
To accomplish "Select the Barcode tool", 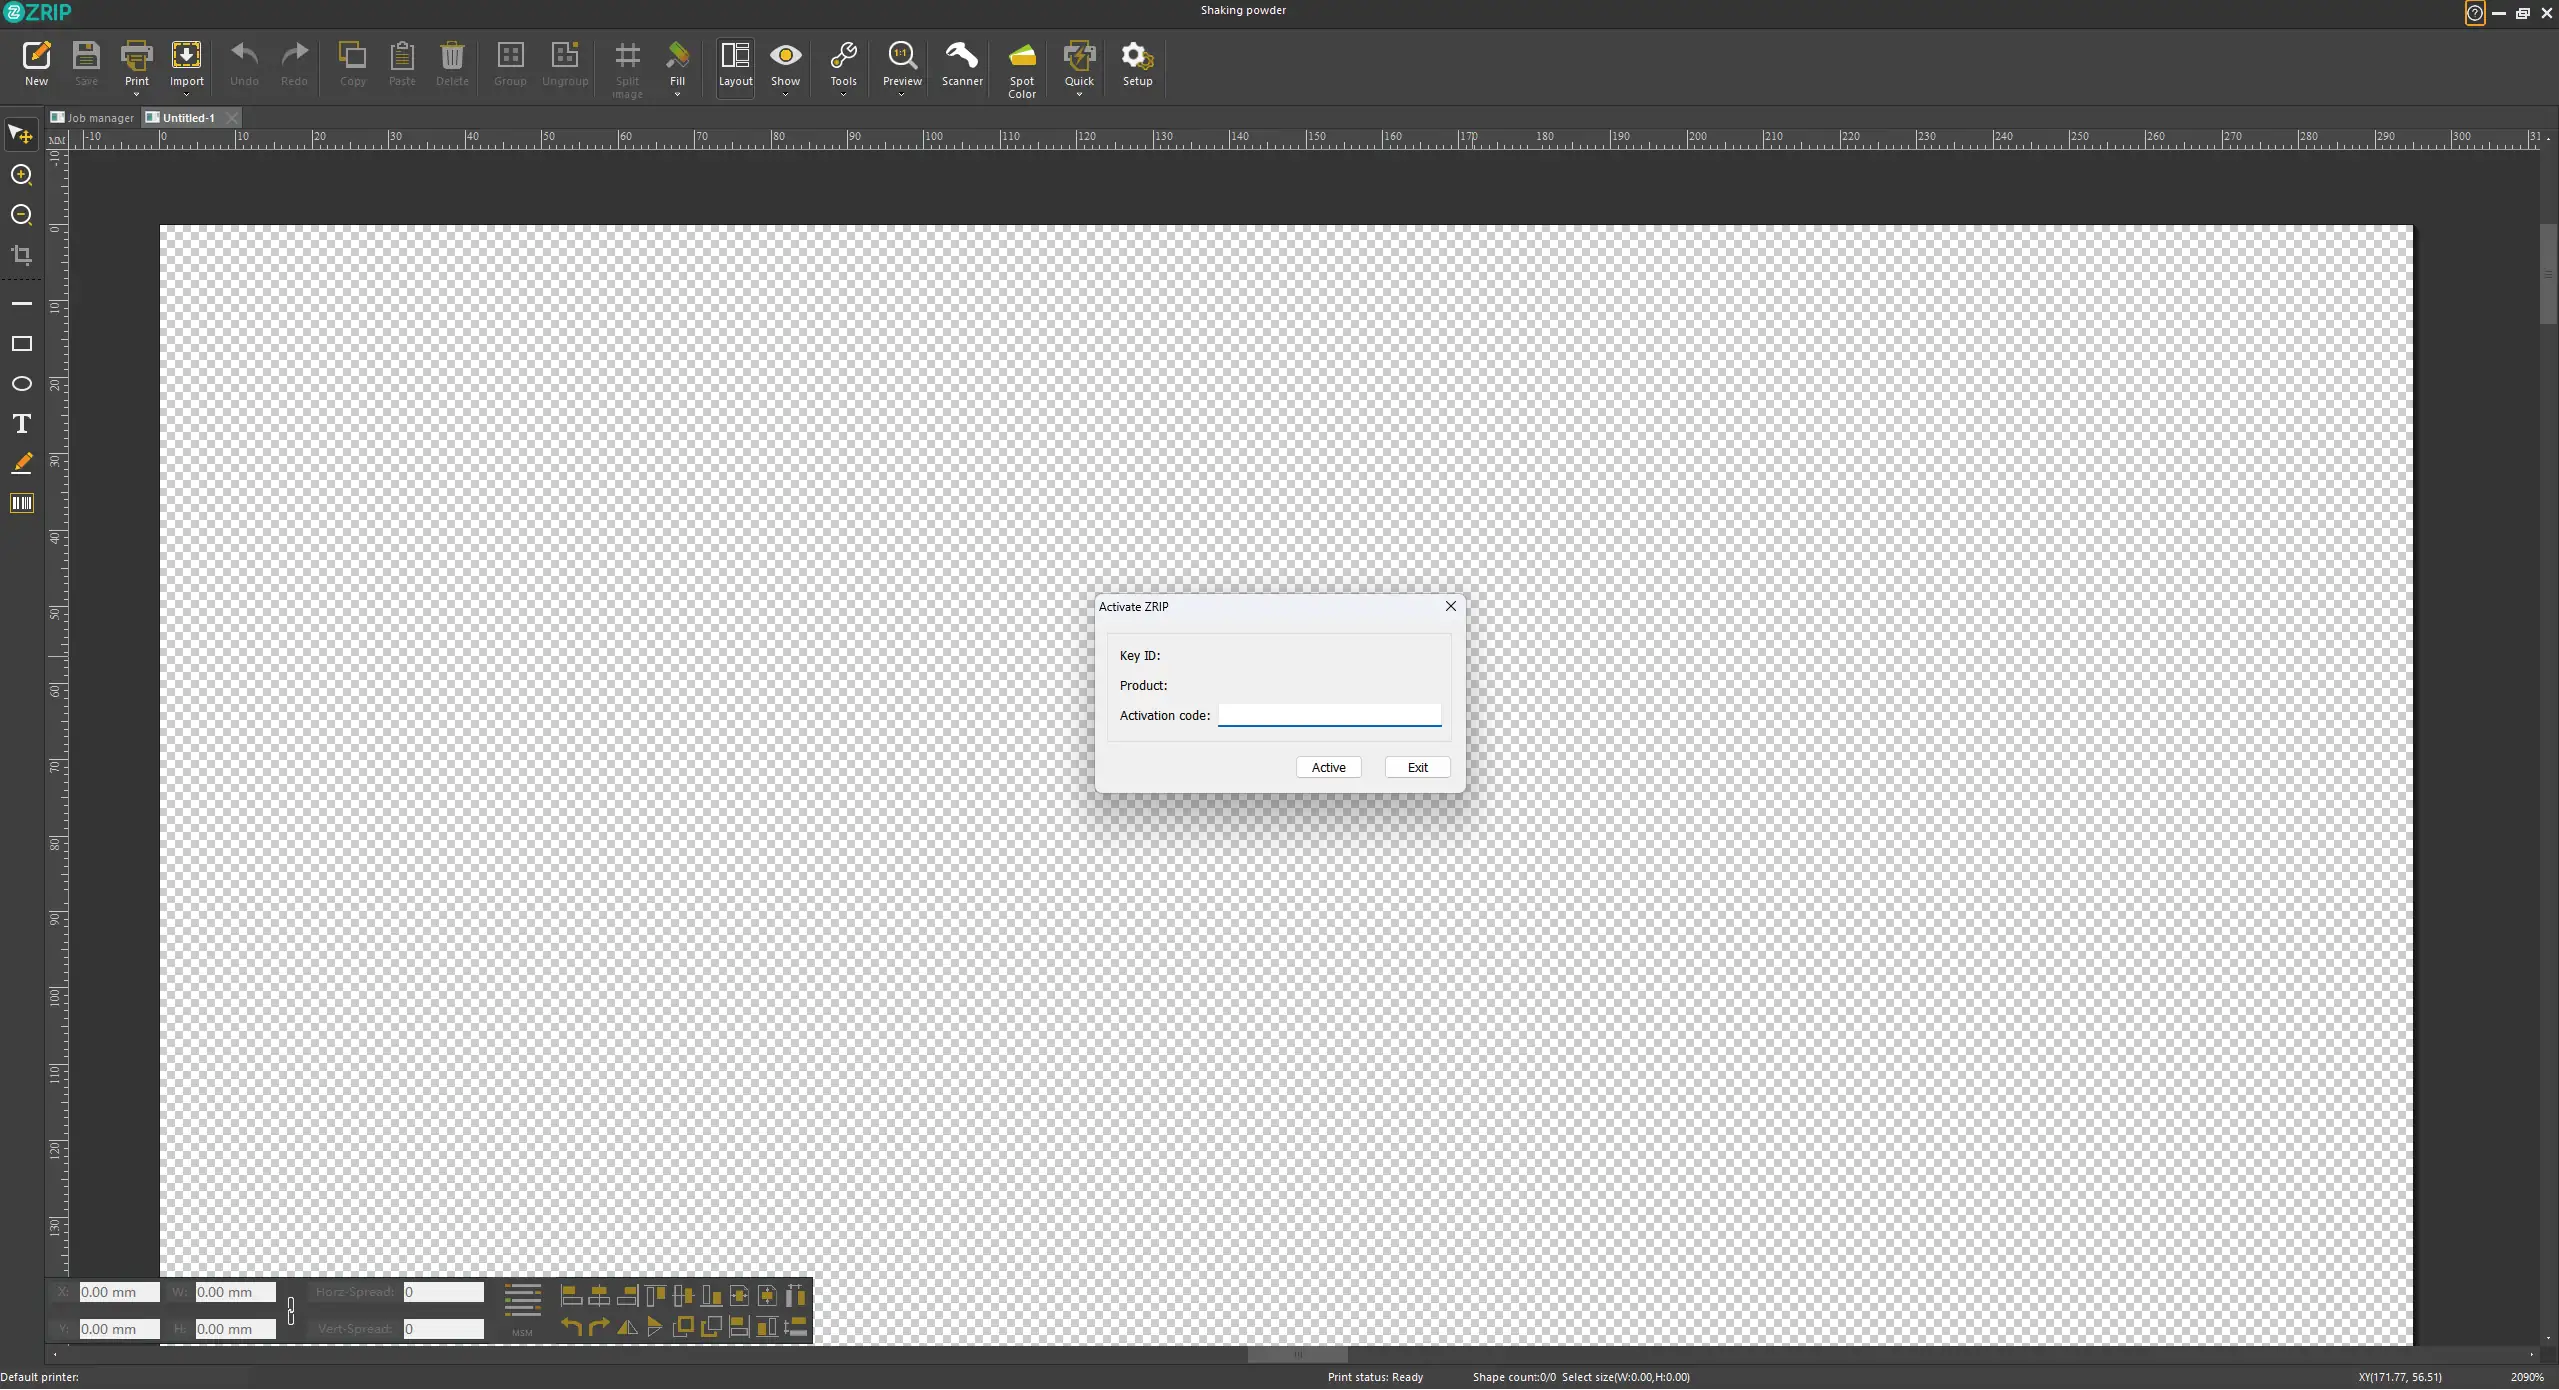I will (x=21, y=504).
